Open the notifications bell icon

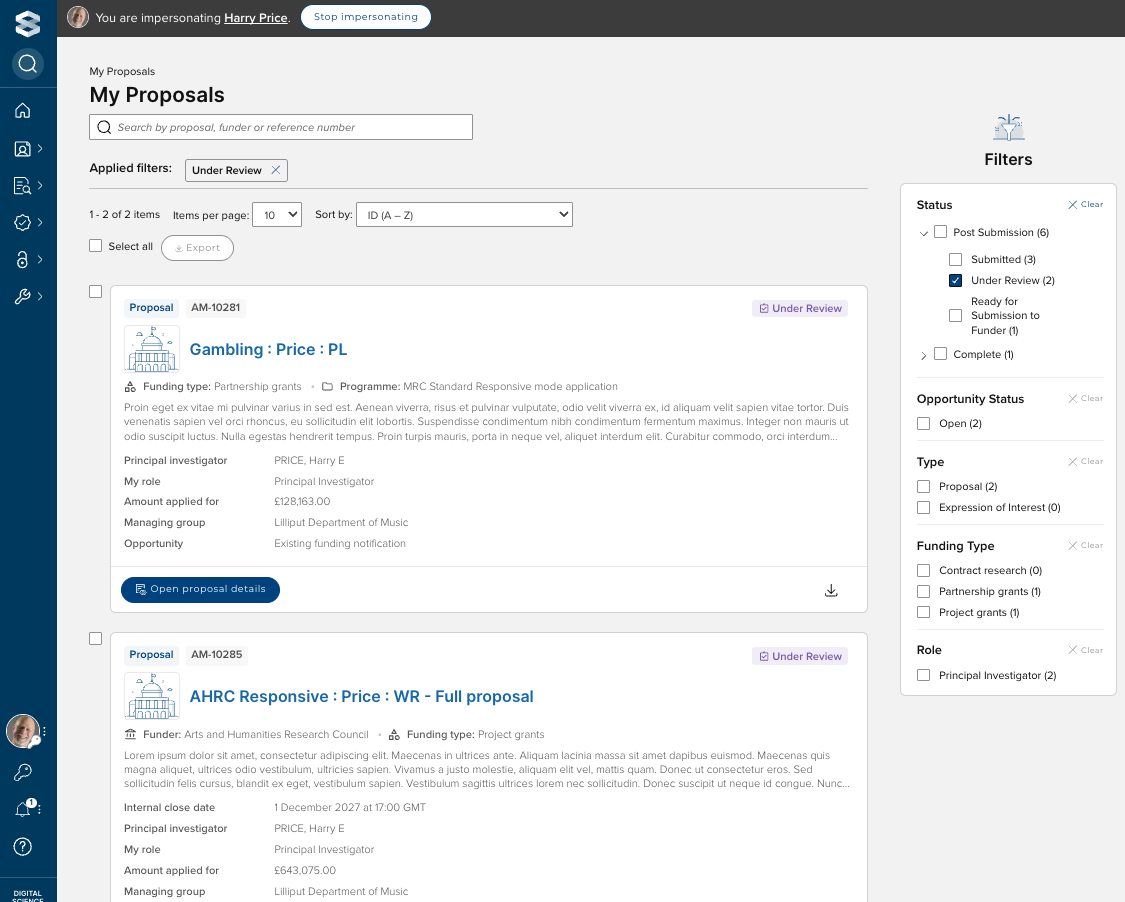click(23, 809)
